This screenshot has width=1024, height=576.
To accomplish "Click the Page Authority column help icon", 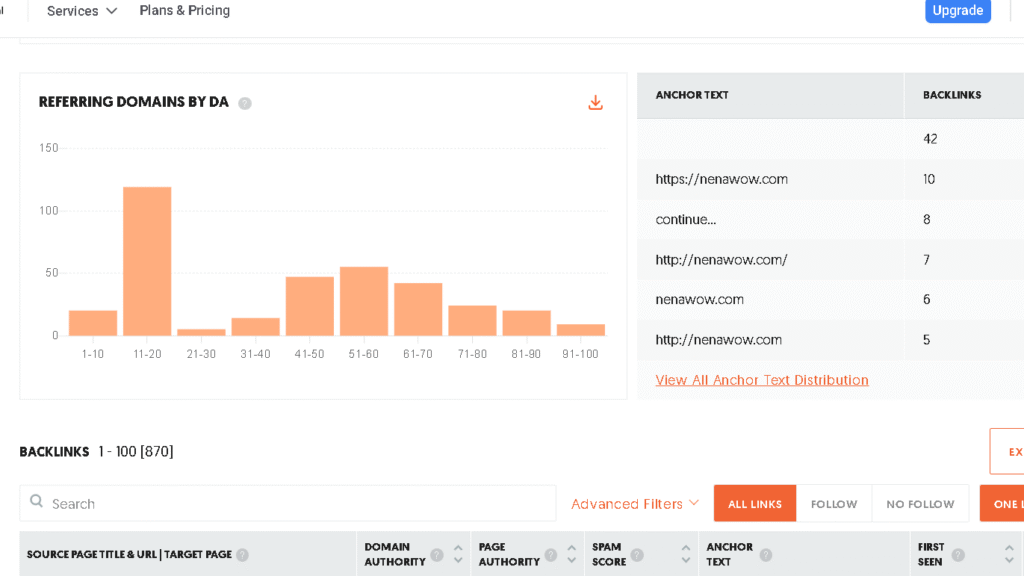I will point(550,556).
